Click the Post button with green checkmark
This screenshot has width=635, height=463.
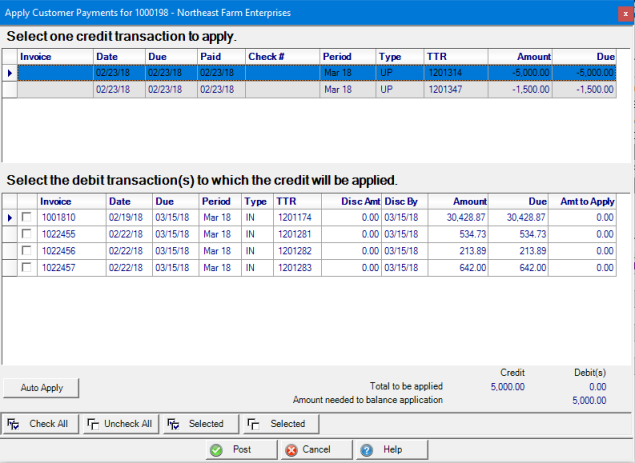pos(232,450)
